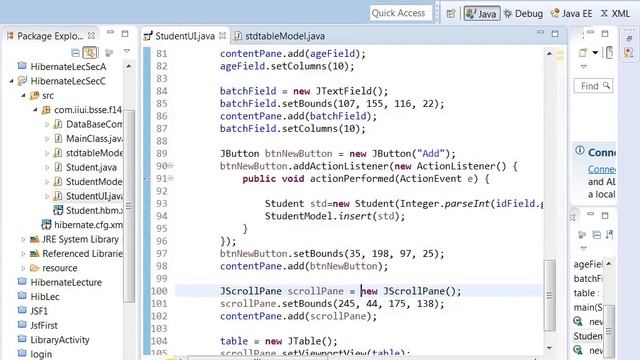Select the HibernateLecture project

pos(66,282)
